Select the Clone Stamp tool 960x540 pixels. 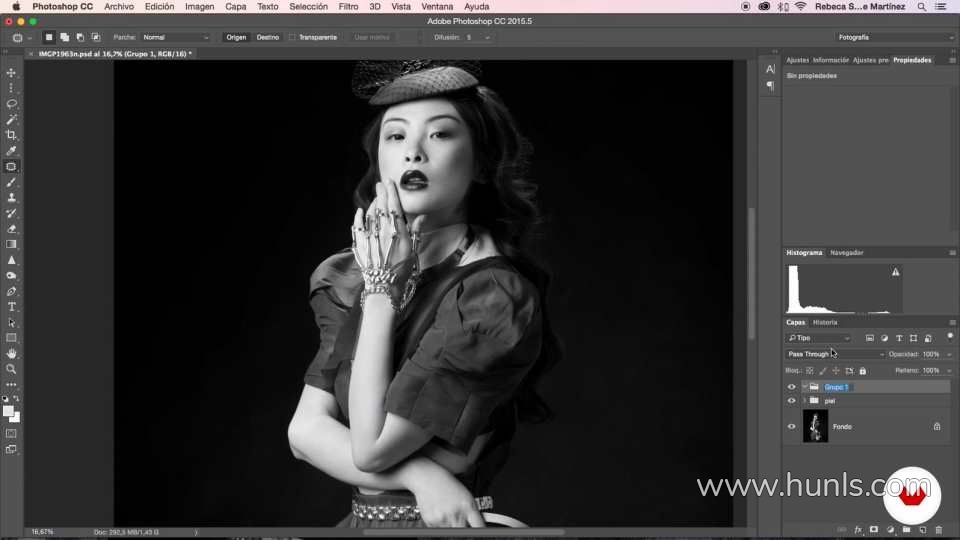11,198
